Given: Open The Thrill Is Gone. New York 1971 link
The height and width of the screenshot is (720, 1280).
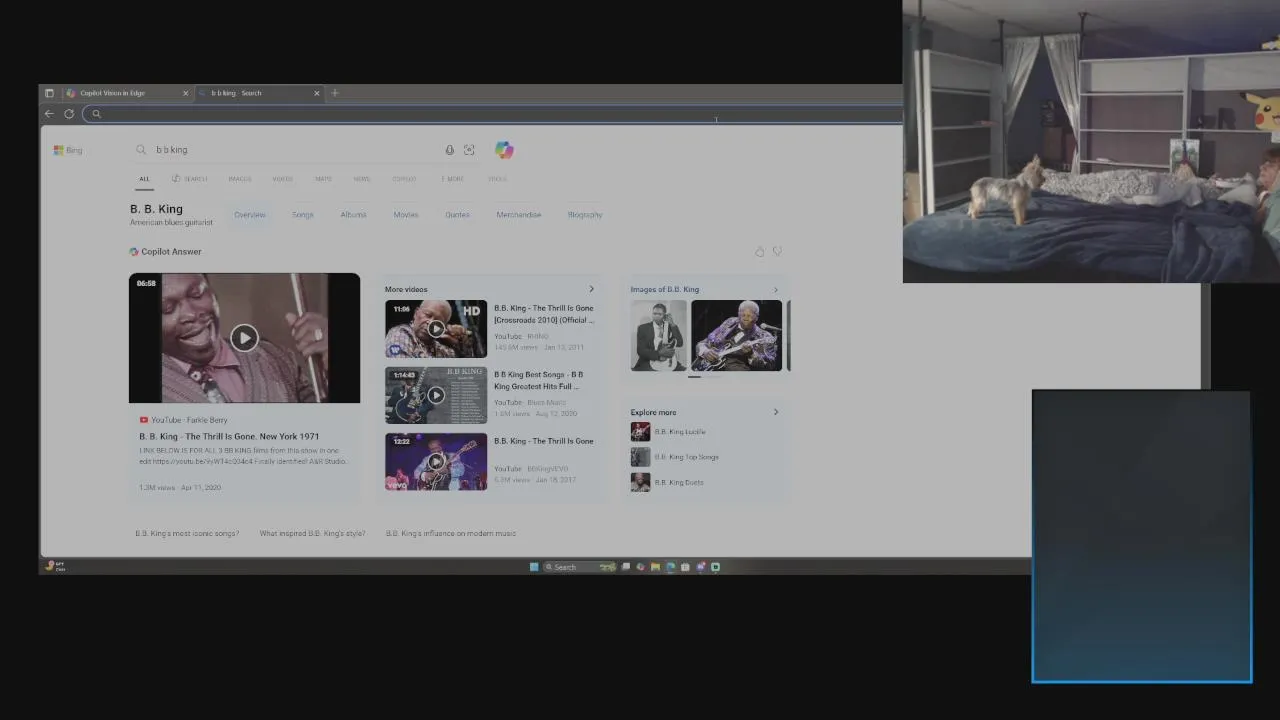Looking at the screenshot, I should 229,437.
